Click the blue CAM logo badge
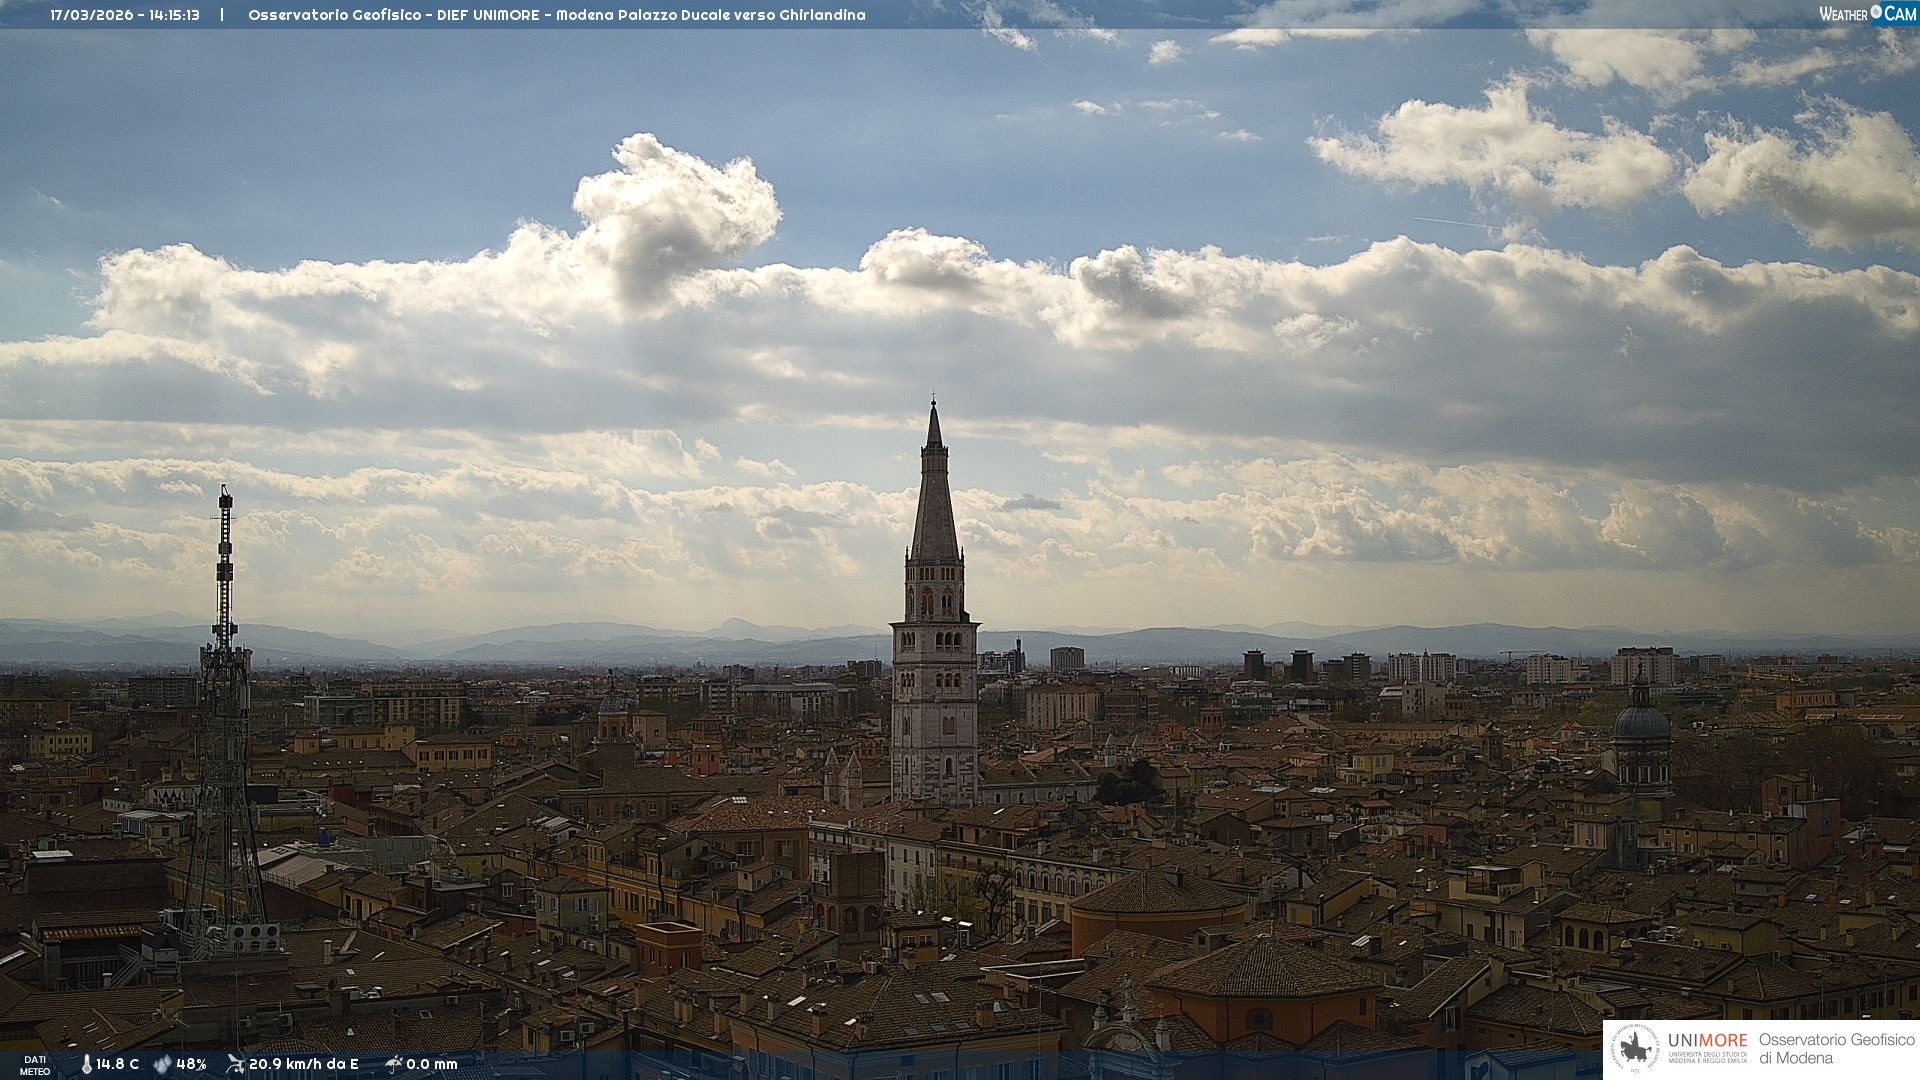 coord(1900,14)
